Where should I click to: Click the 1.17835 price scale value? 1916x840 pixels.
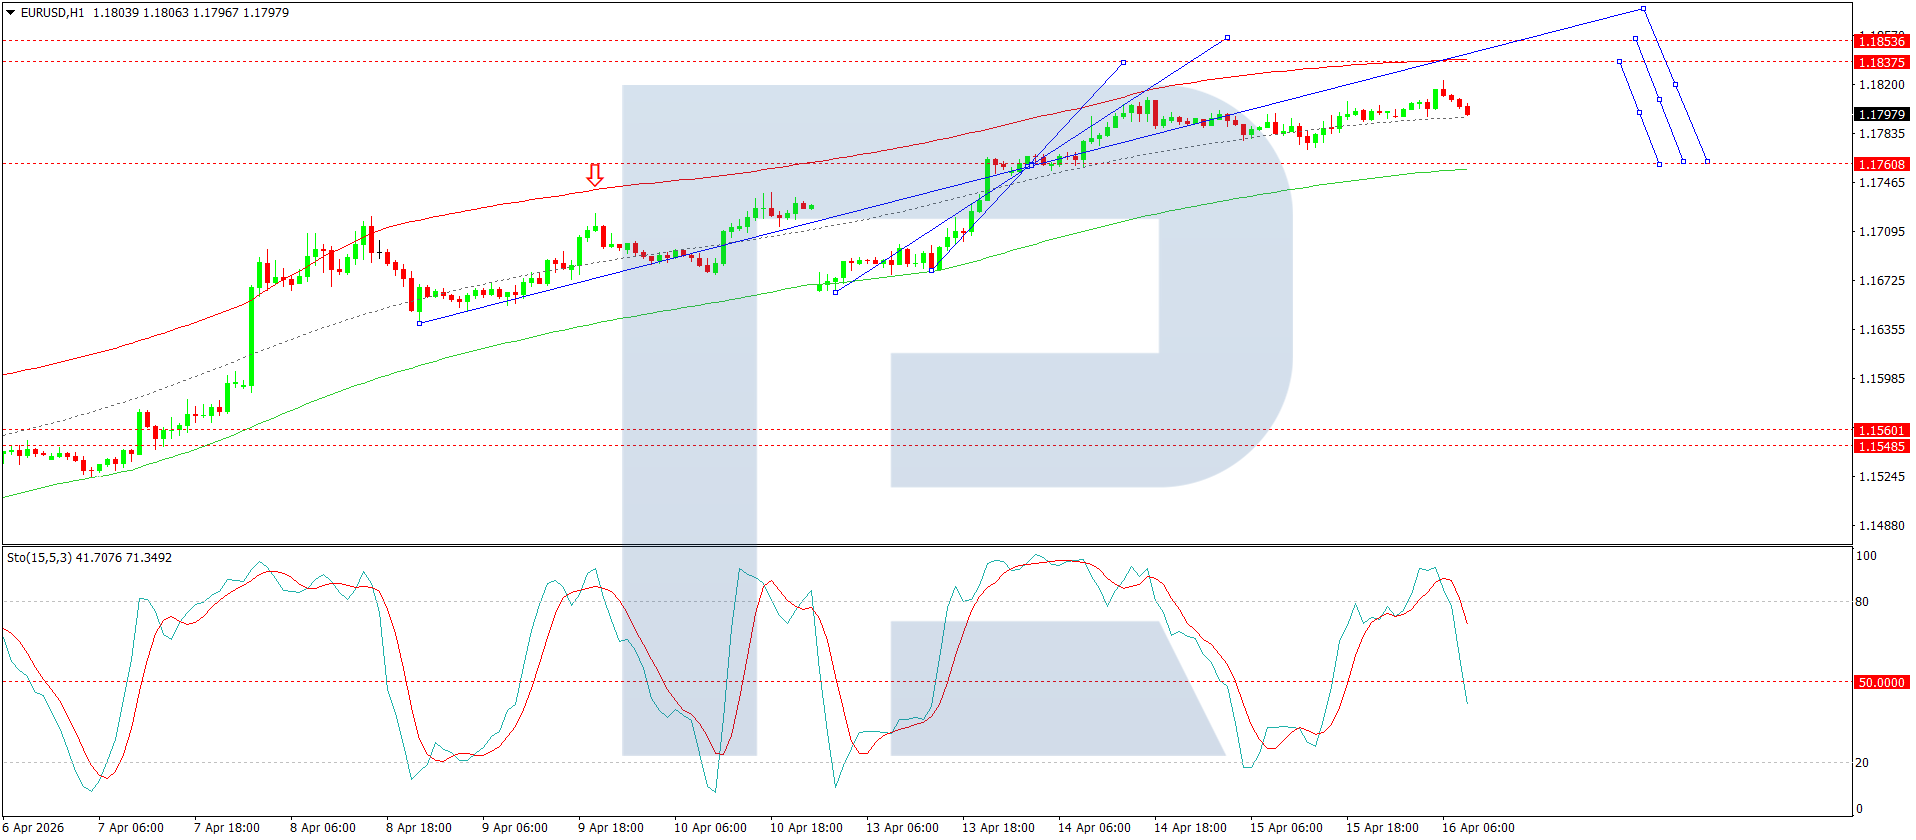coord(1881,134)
